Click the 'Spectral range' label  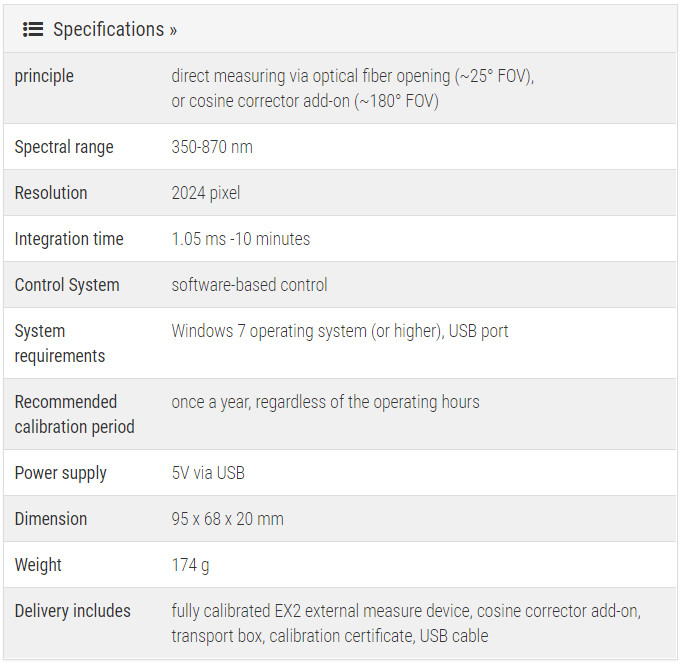tap(64, 147)
